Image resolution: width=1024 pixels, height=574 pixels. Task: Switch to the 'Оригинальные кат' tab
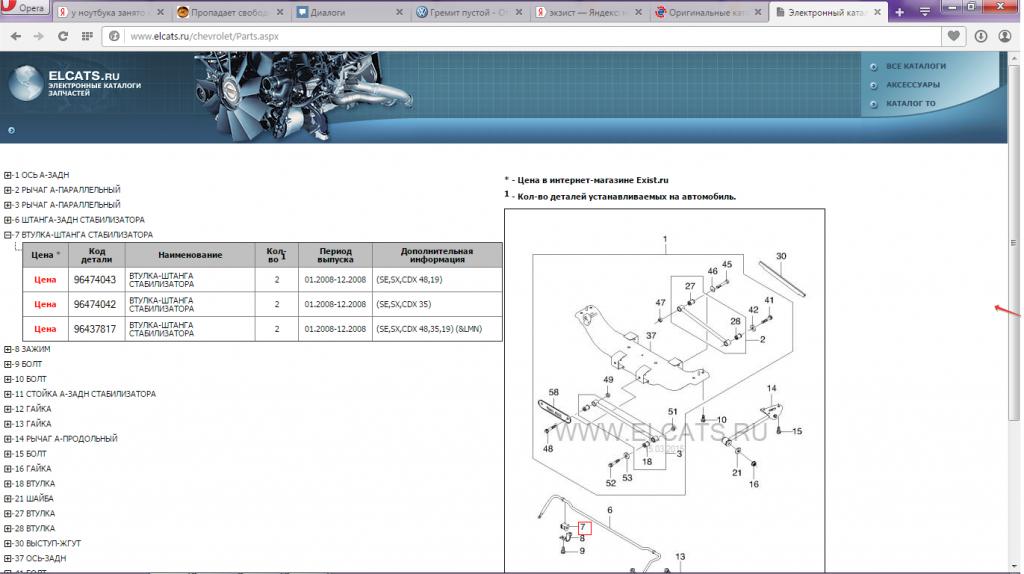click(x=709, y=12)
